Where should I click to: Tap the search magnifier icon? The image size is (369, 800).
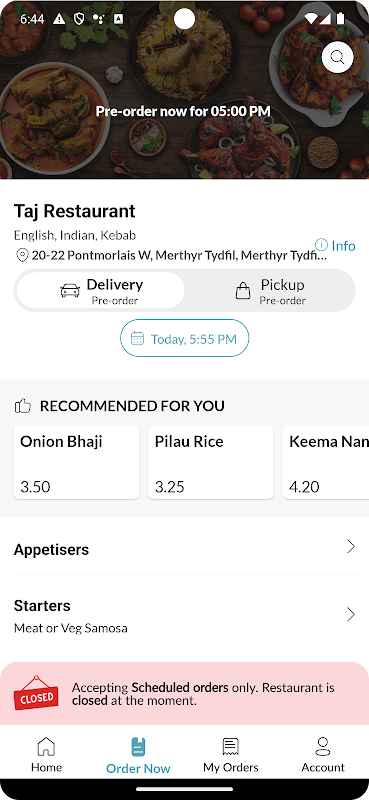pos(337,57)
